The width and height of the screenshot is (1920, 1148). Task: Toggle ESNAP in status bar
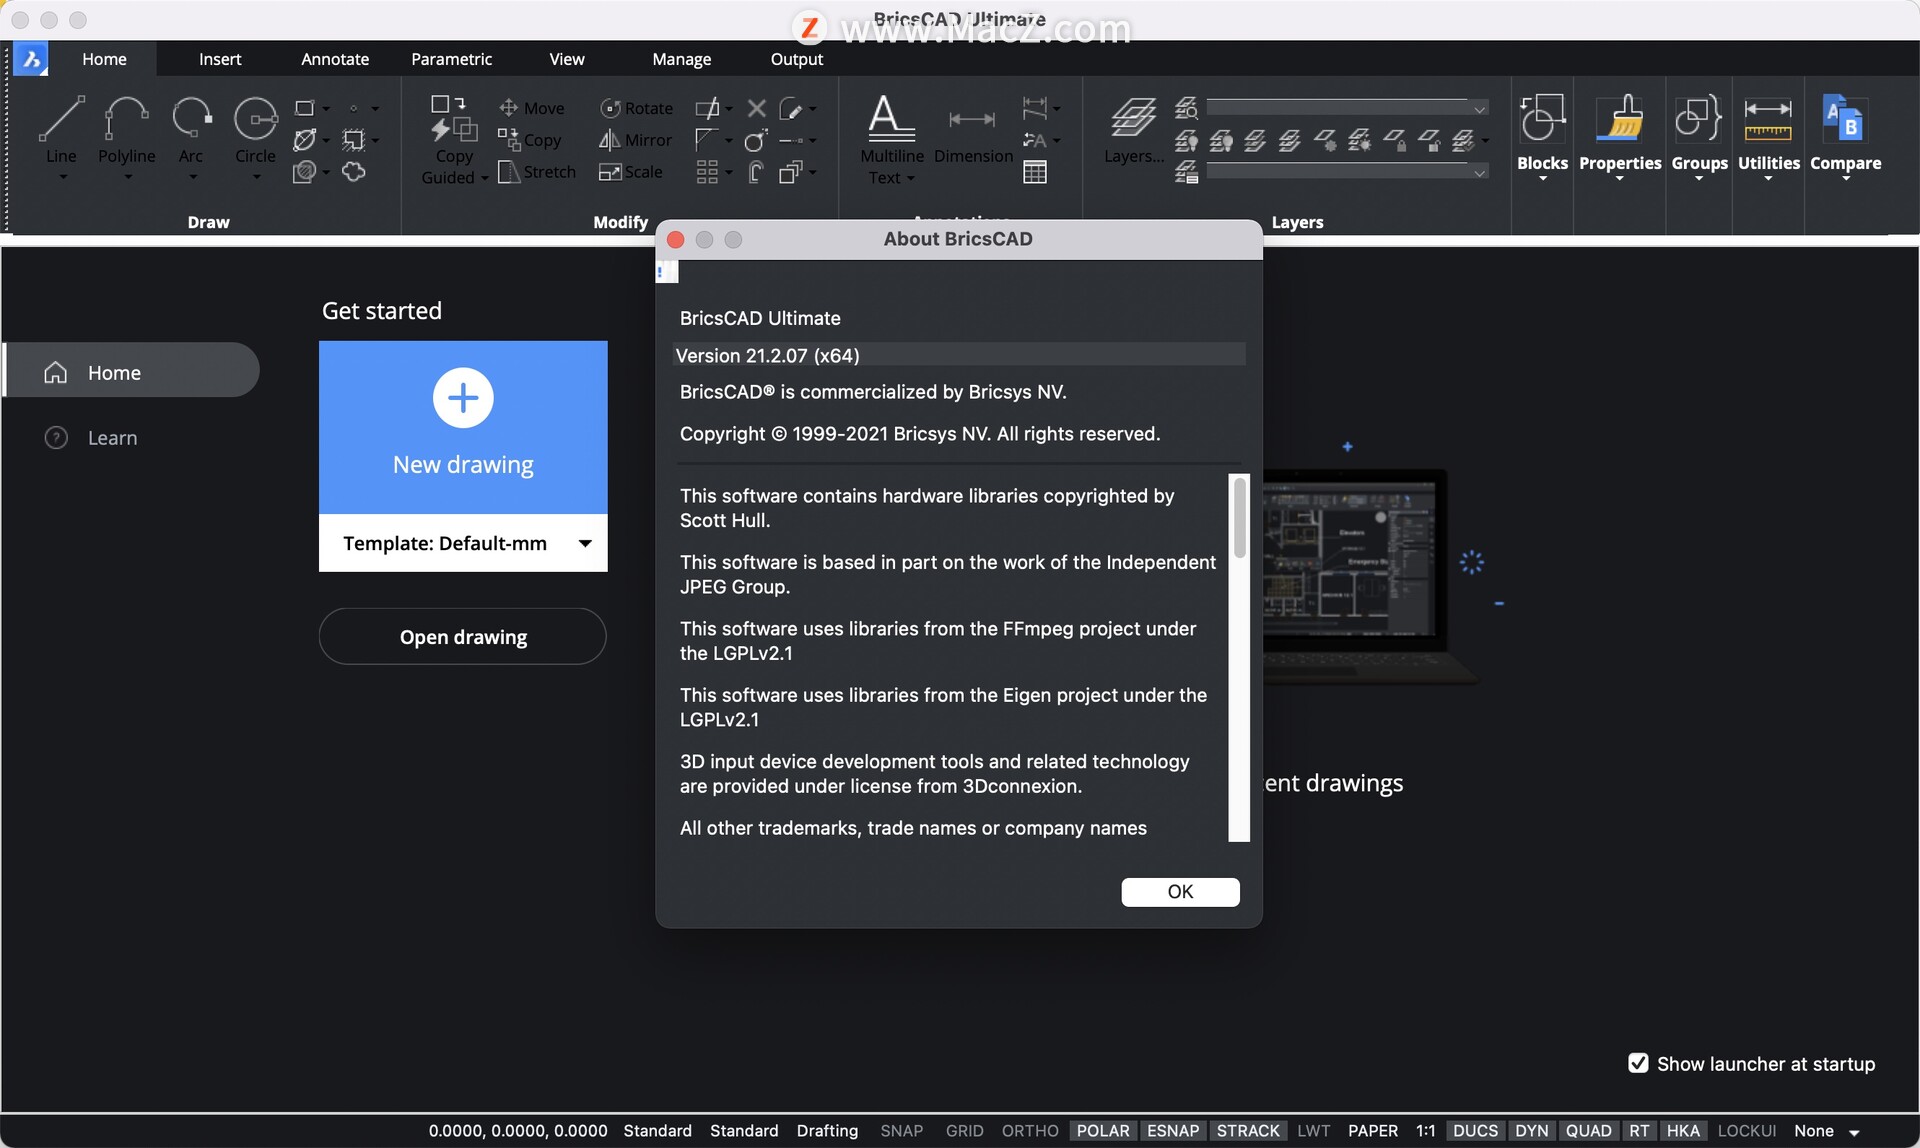click(1172, 1130)
